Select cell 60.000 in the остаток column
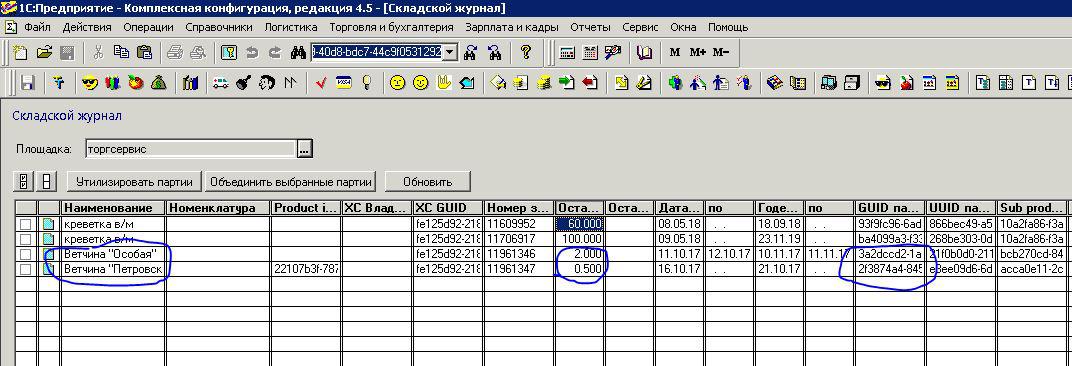This screenshot has width=1072, height=366. click(x=579, y=224)
